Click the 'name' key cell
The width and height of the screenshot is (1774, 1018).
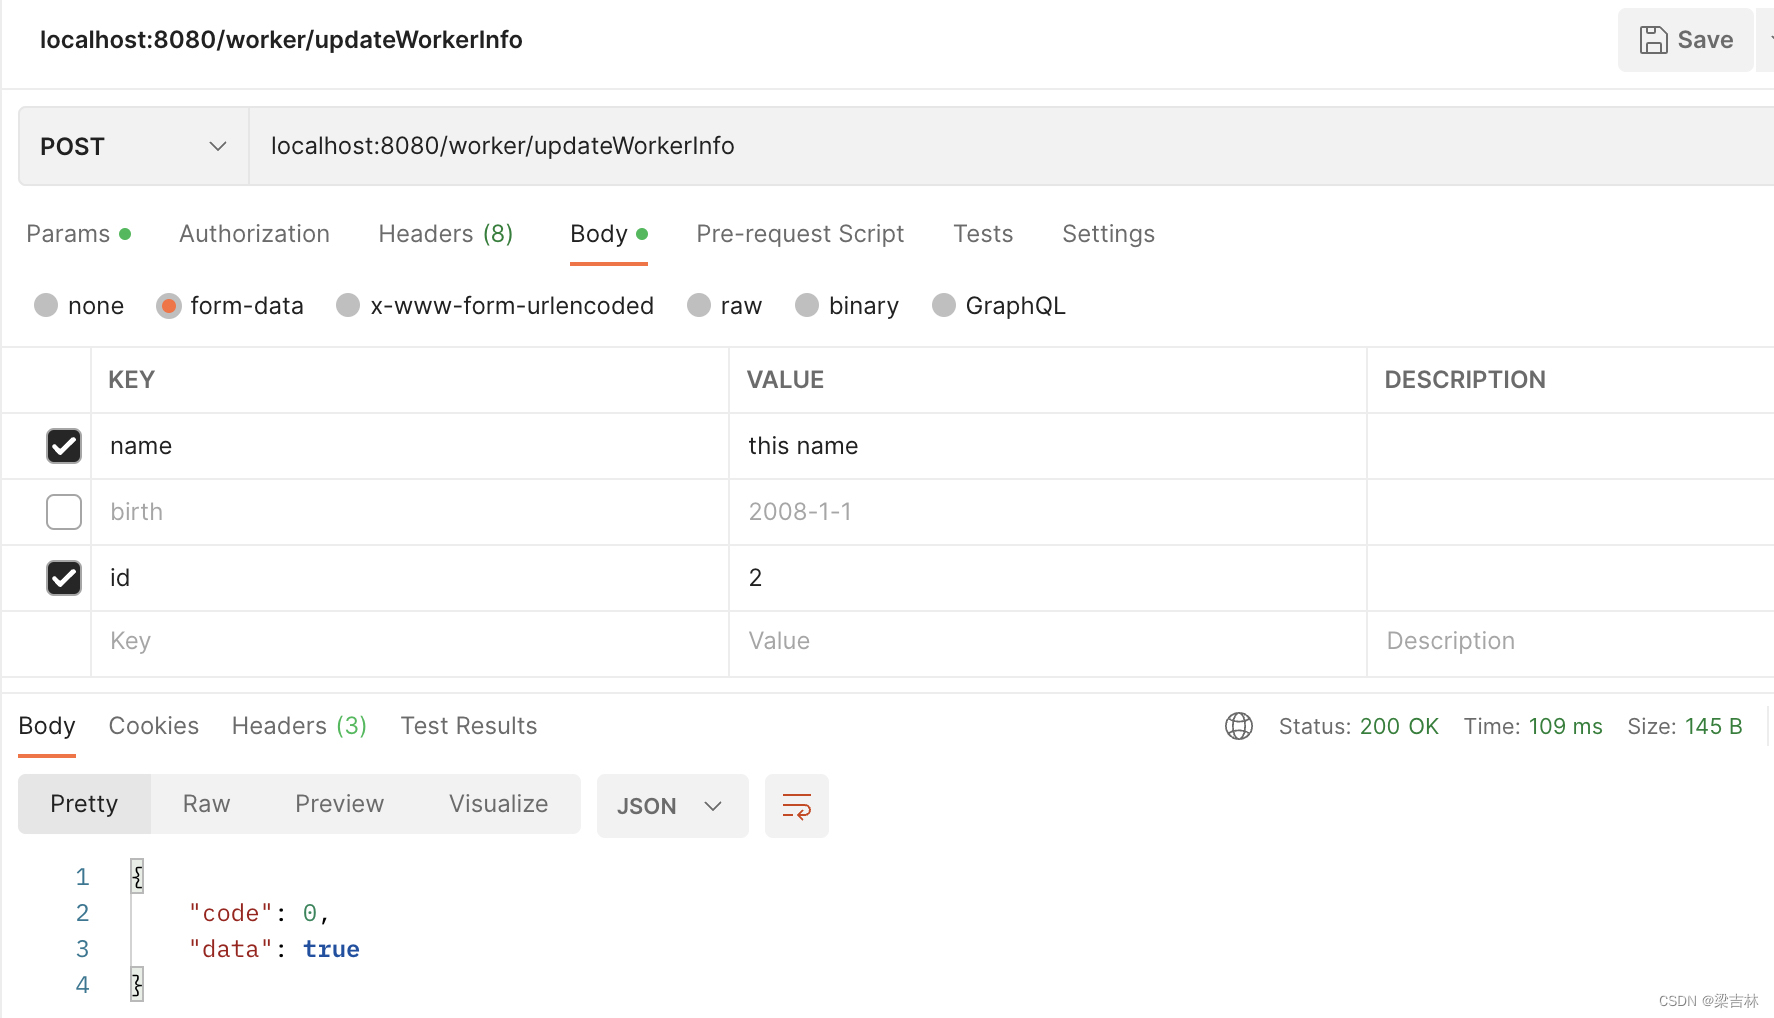pyautogui.click(x=410, y=446)
